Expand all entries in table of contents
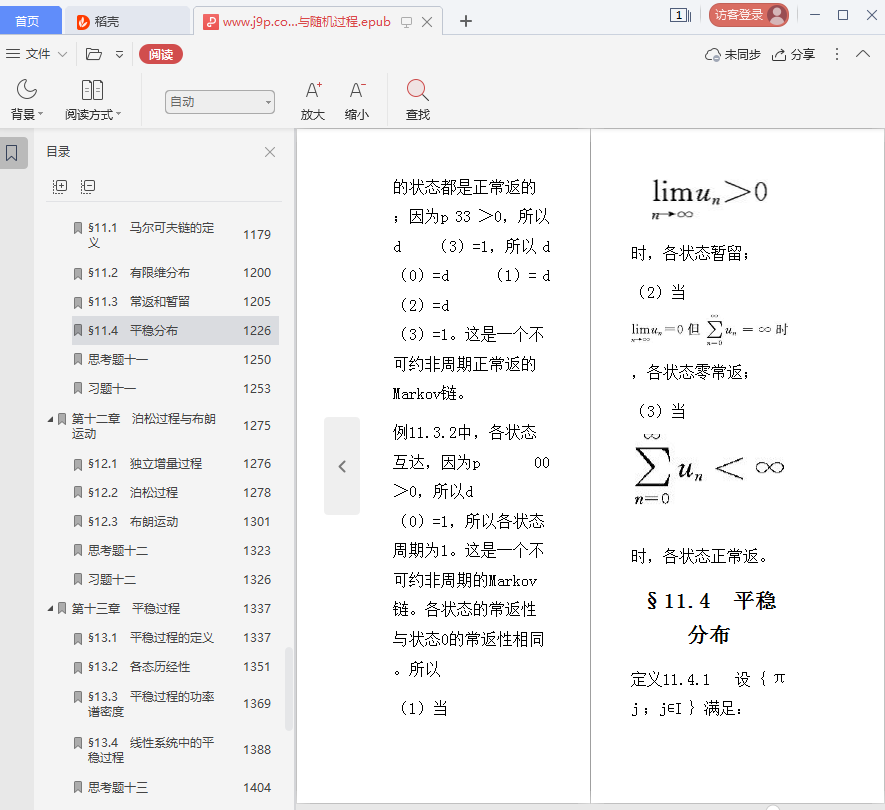Screen dimensions: 885x810 tap(60, 186)
